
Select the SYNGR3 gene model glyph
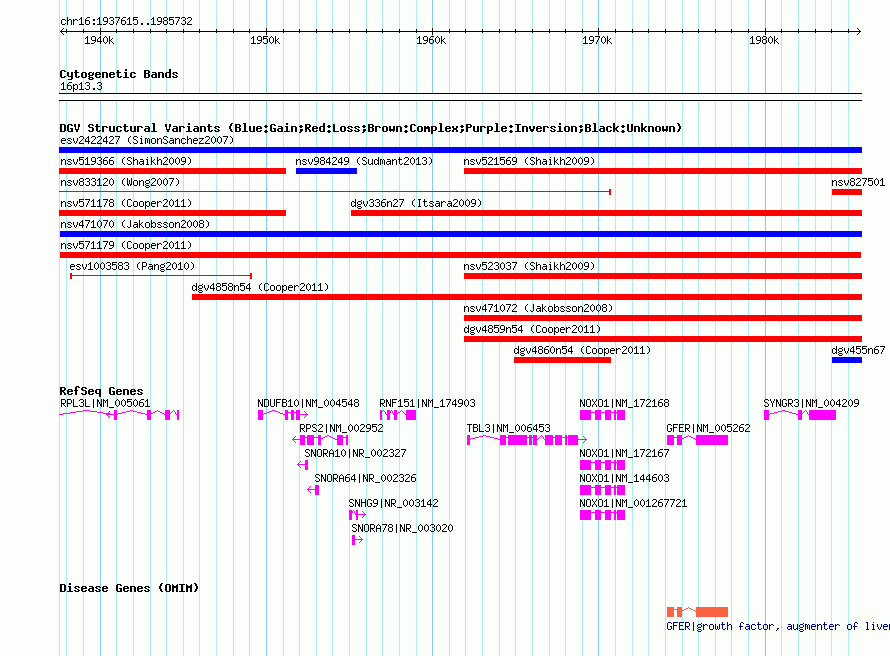[800, 415]
